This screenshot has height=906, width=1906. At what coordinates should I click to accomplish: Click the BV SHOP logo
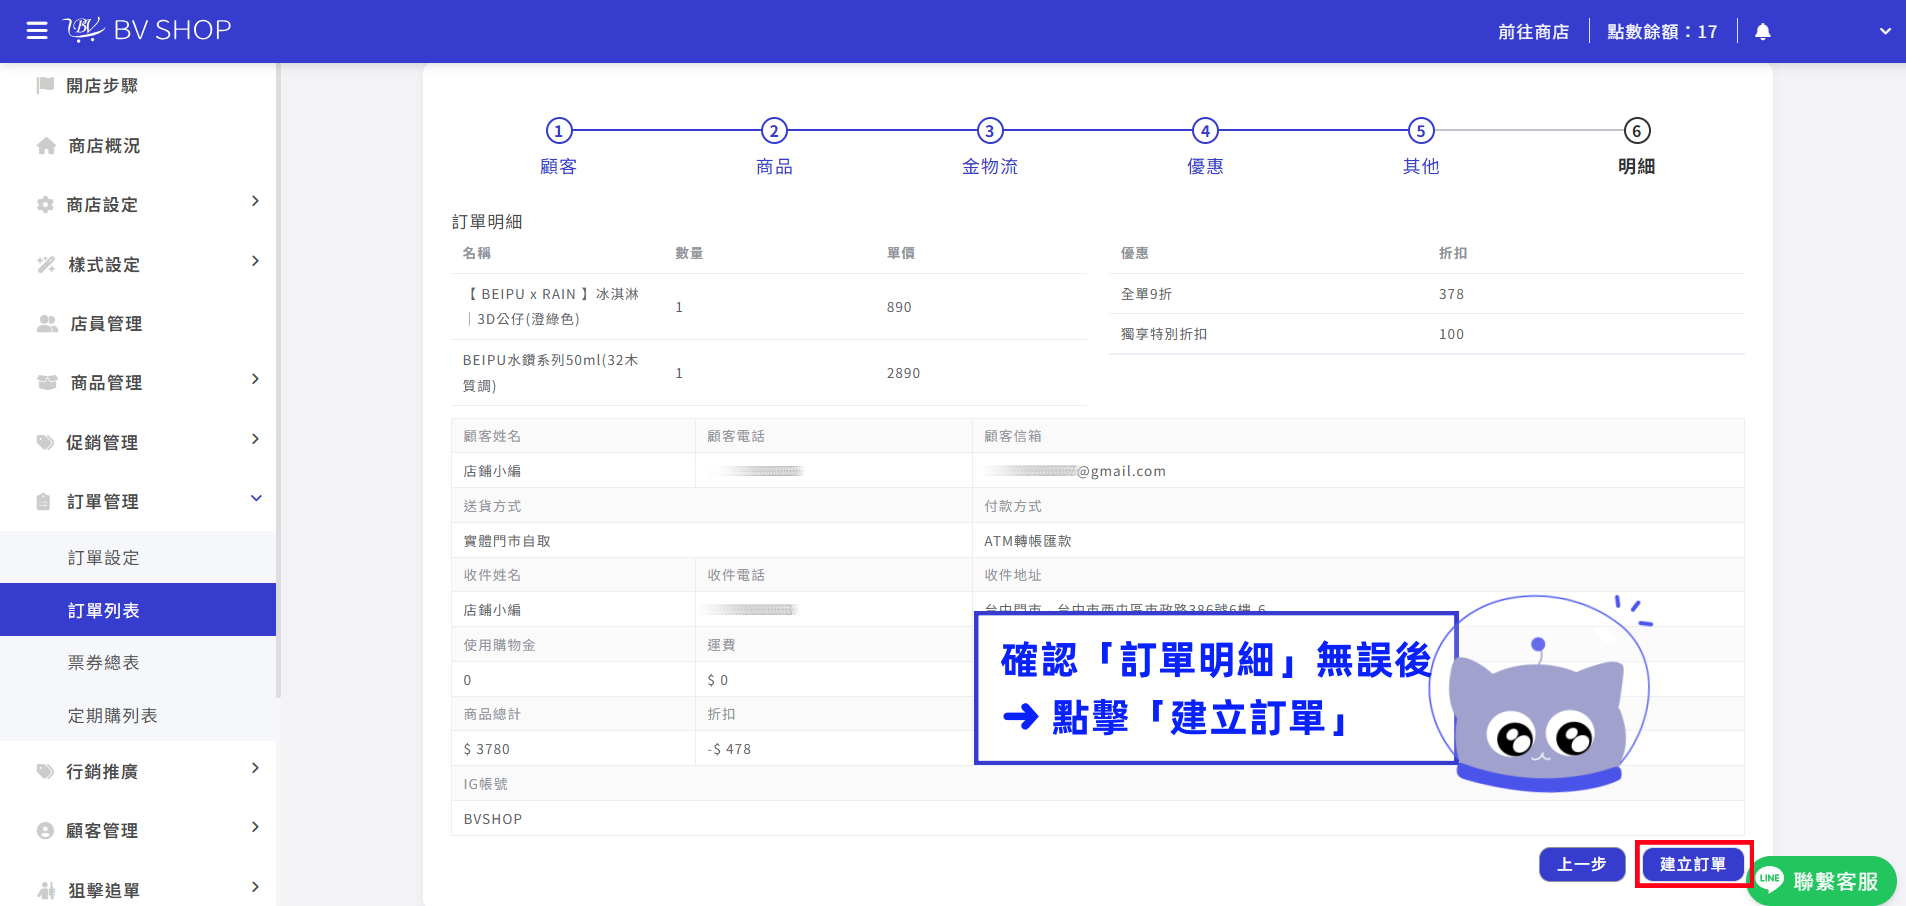coord(148,30)
